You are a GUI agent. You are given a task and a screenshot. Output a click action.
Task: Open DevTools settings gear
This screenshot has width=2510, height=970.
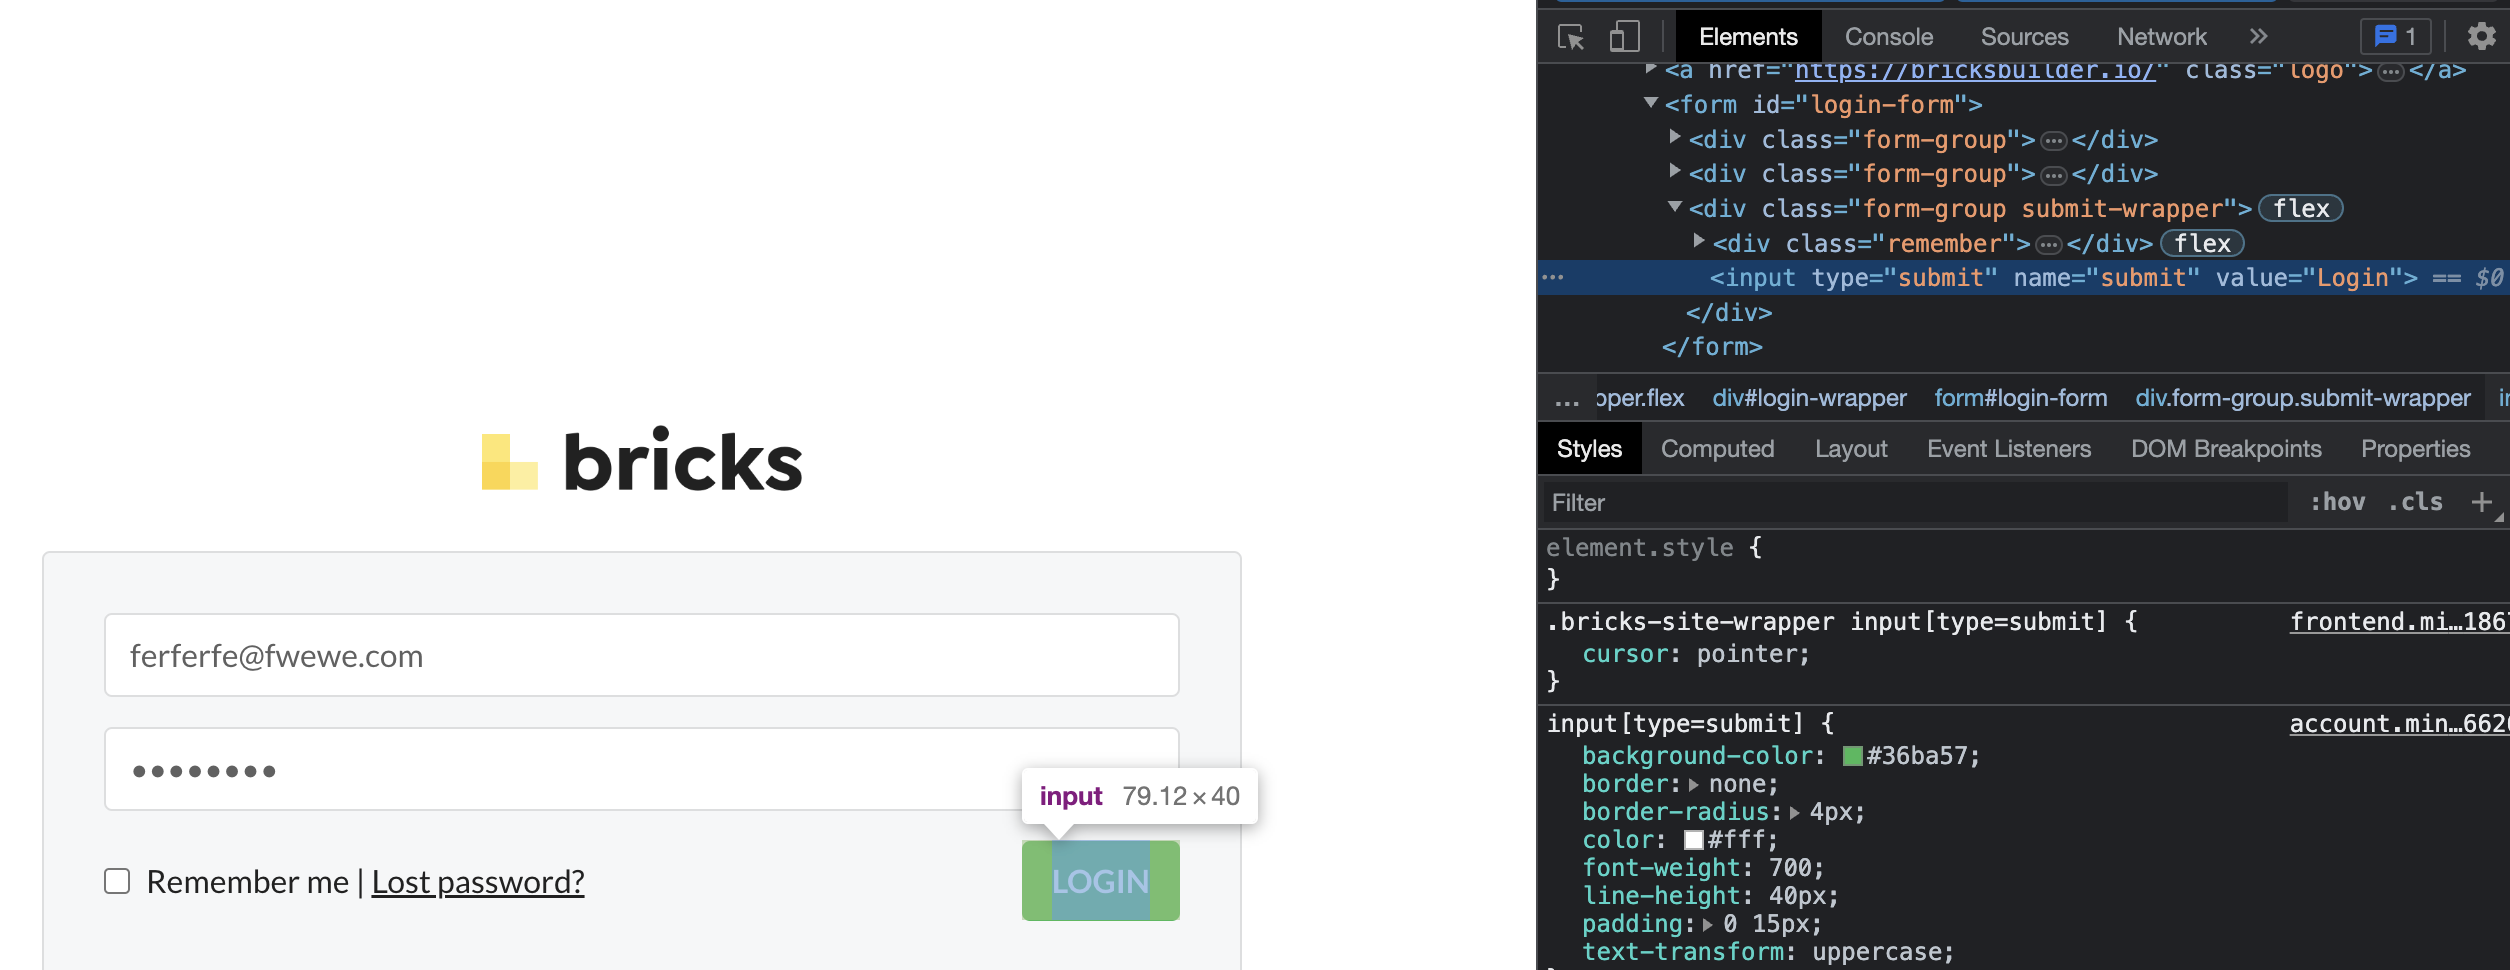tap(2482, 37)
